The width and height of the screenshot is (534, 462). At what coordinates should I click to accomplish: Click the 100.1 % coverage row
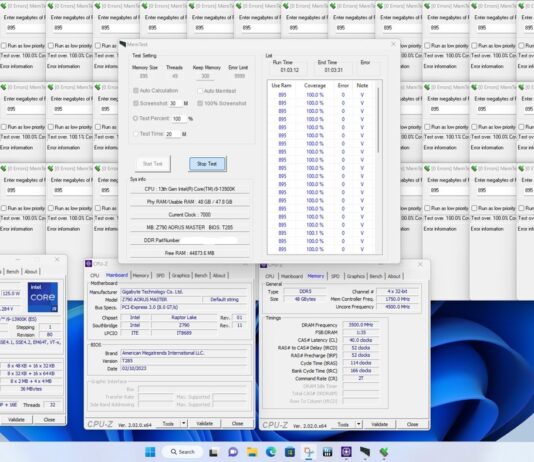click(315, 233)
